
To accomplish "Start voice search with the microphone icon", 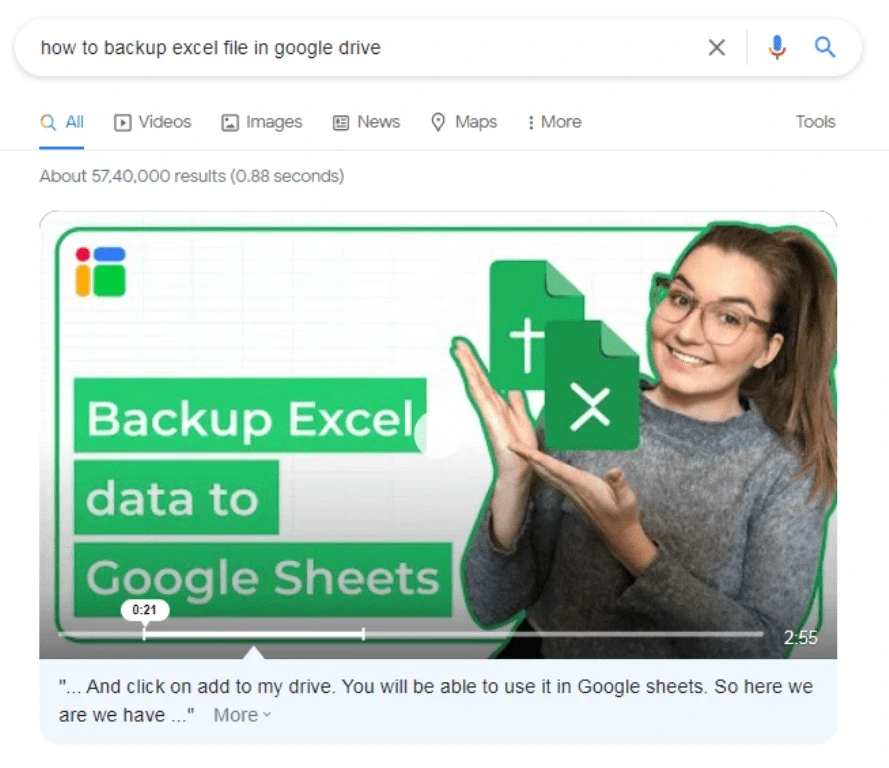I will 777,47.
